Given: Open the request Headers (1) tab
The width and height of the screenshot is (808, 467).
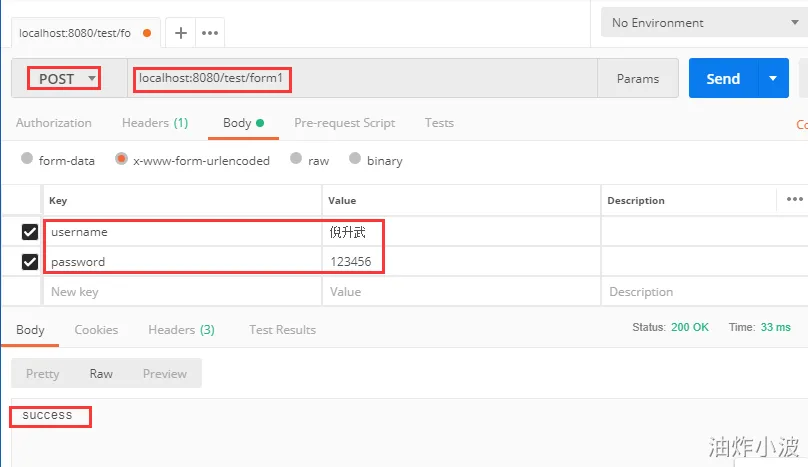Looking at the screenshot, I should tap(155, 123).
